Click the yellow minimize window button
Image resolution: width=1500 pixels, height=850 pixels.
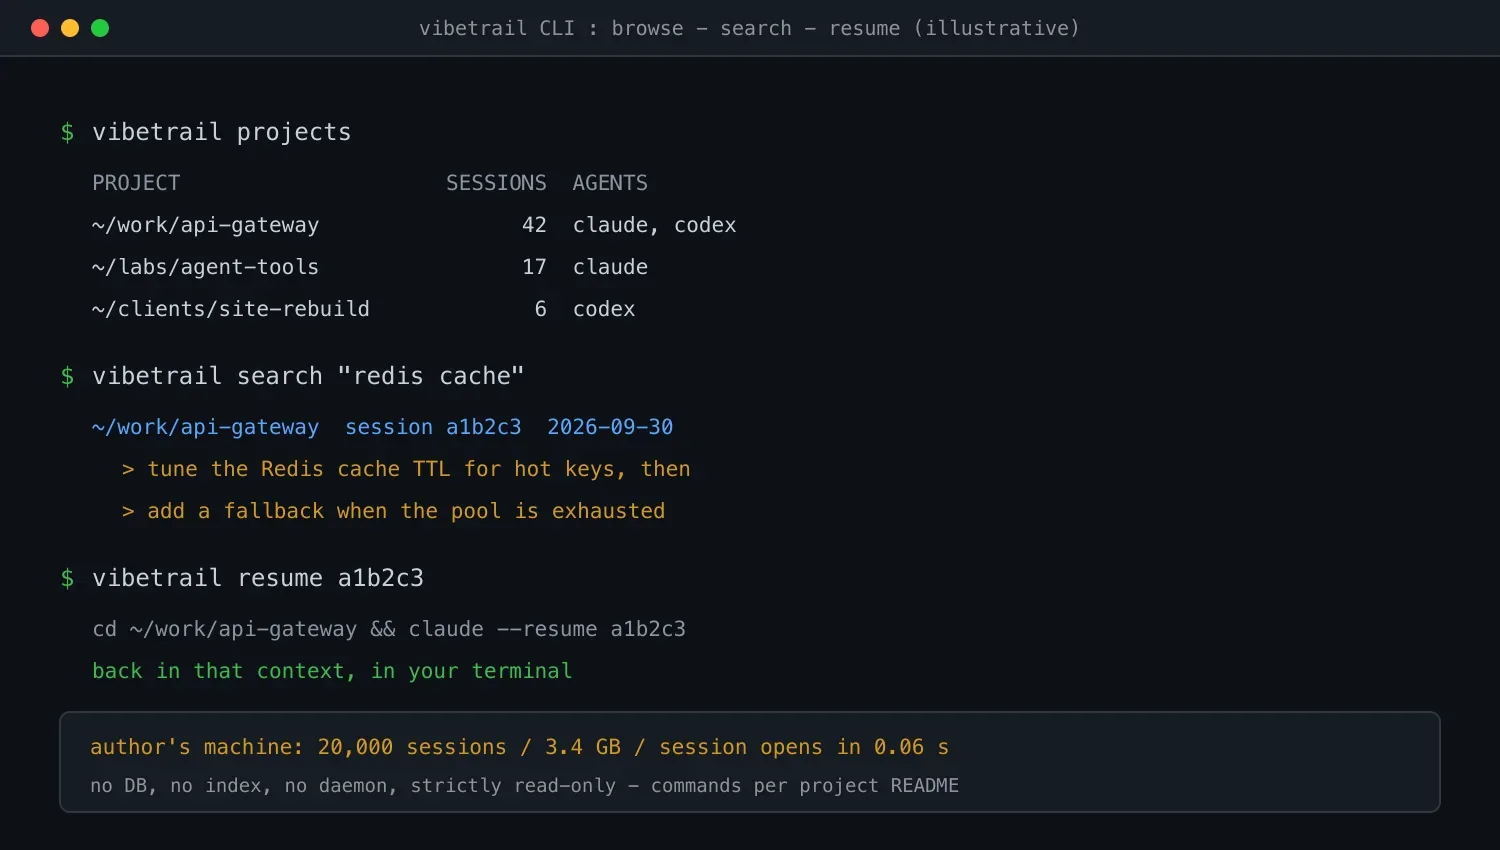[x=70, y=28]
